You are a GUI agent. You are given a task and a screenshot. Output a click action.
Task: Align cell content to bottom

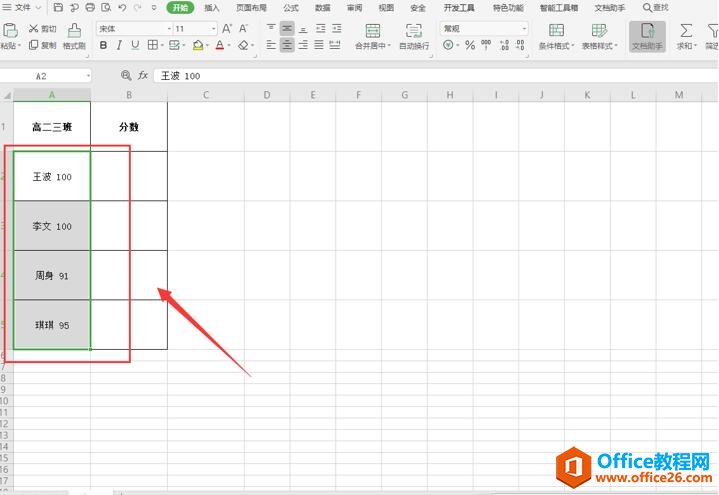(303, 28)
